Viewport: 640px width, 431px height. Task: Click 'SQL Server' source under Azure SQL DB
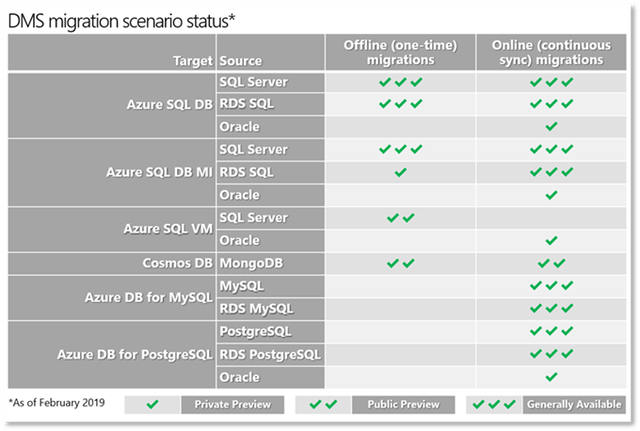tap(271, 82)
